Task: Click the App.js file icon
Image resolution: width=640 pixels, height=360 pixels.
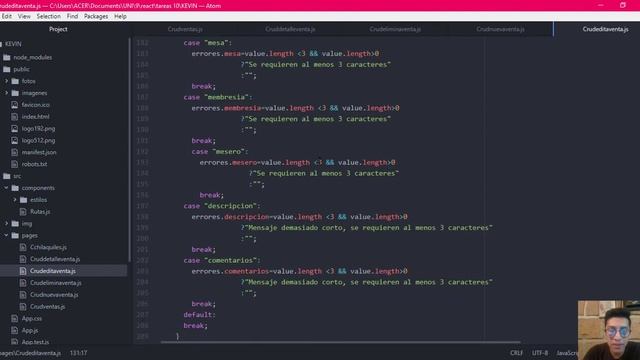Action: [x=15, y=330]
